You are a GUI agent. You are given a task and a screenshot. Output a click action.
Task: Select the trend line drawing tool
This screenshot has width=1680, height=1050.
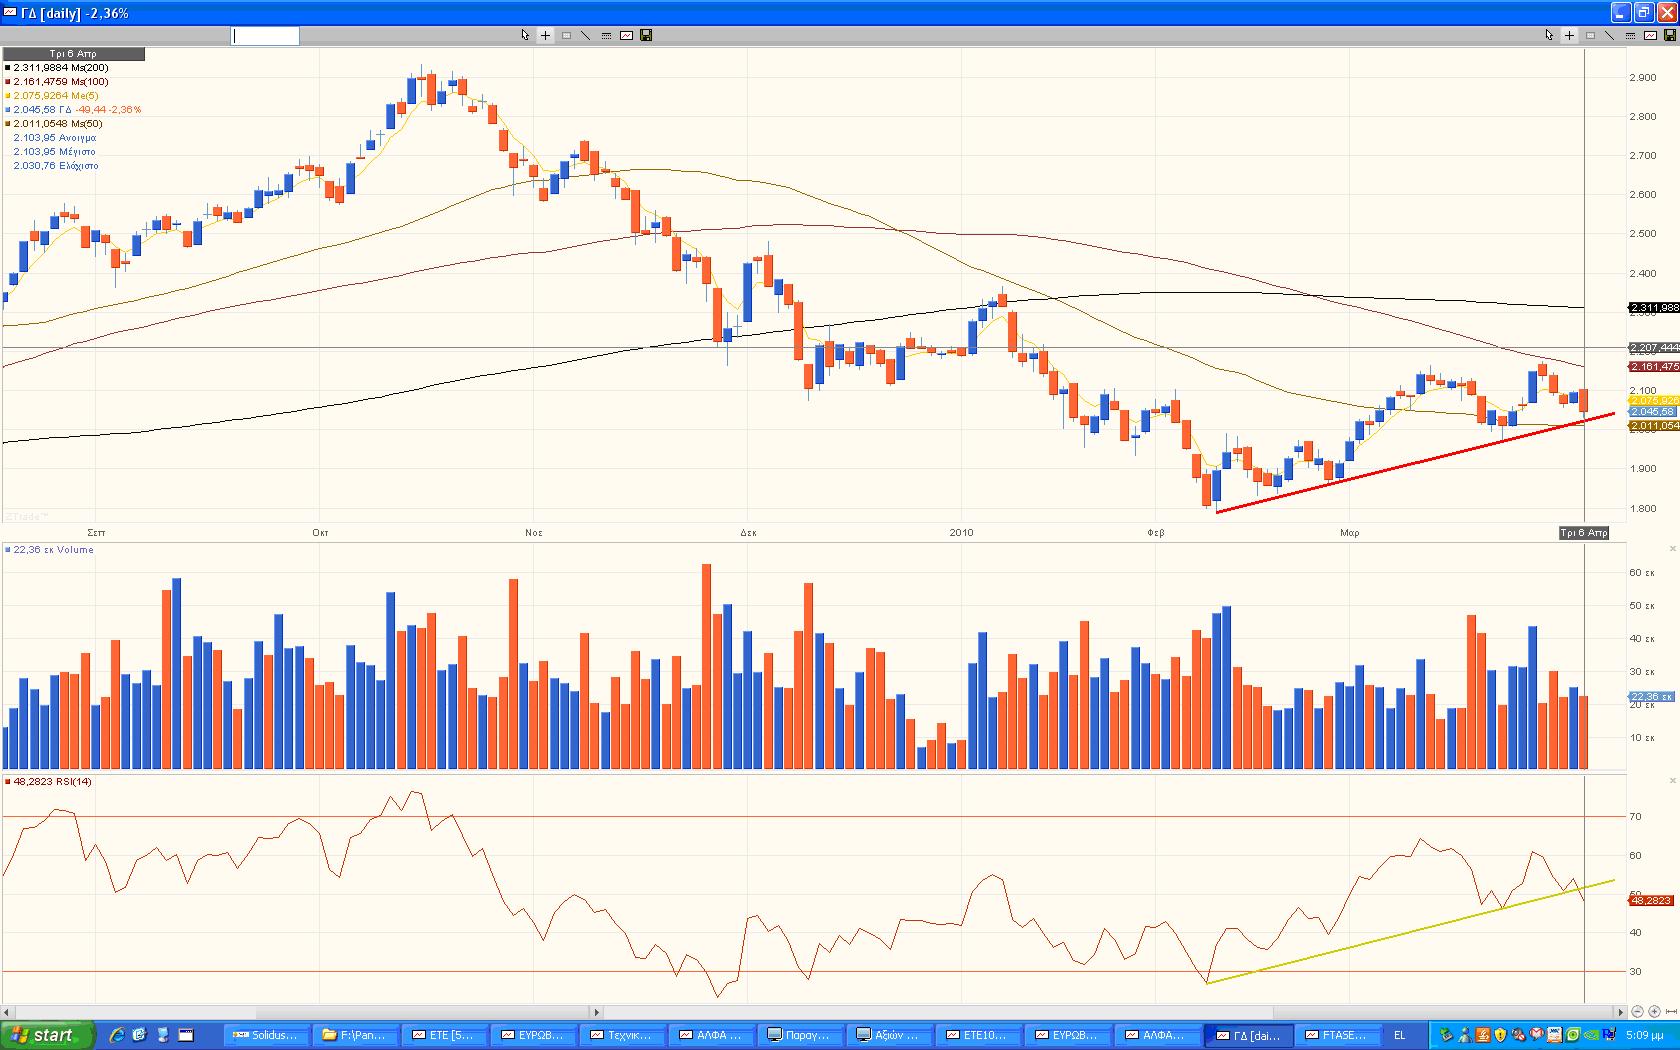tap(586, 35)
